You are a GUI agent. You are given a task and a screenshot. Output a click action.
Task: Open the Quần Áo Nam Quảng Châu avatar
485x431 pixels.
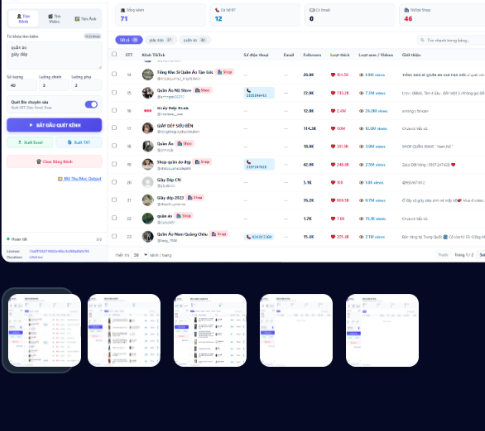[x=148, y=236]
